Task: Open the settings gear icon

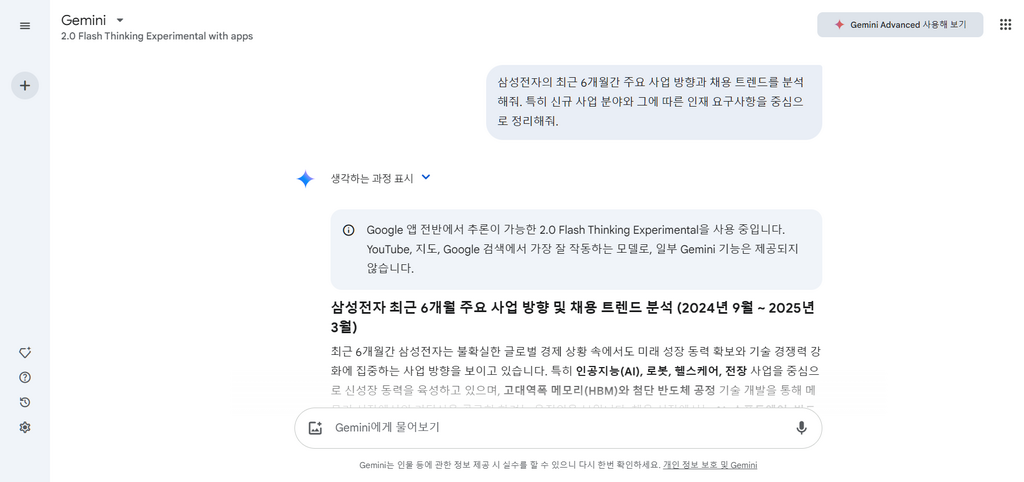Action: pos(25,427)
